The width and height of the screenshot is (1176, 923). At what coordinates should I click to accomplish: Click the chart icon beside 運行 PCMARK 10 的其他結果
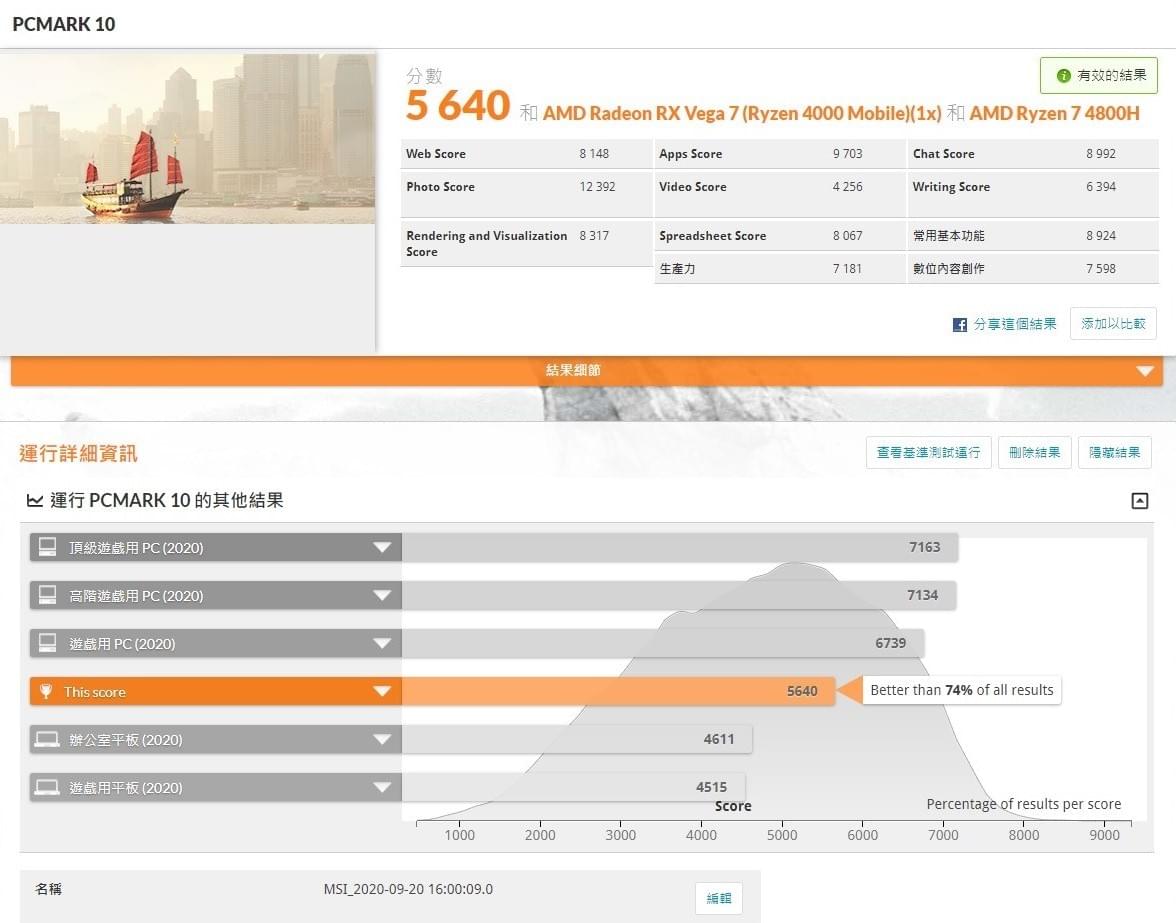click(x=34, y=500)
